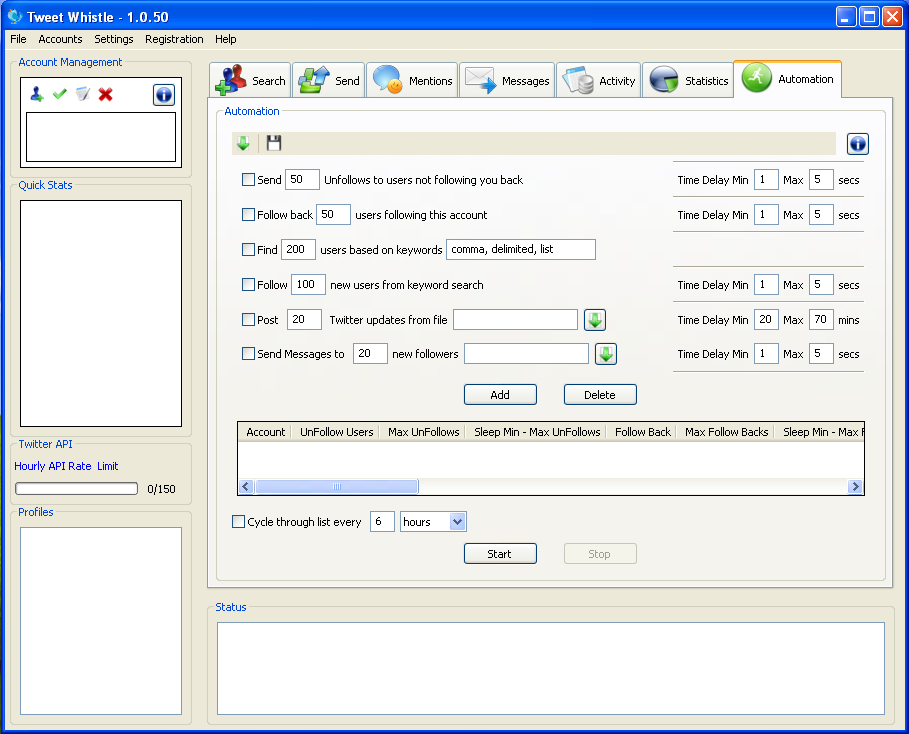Open the File menu
The height and width of the screenshot is (734, 909).
point(19,39)
